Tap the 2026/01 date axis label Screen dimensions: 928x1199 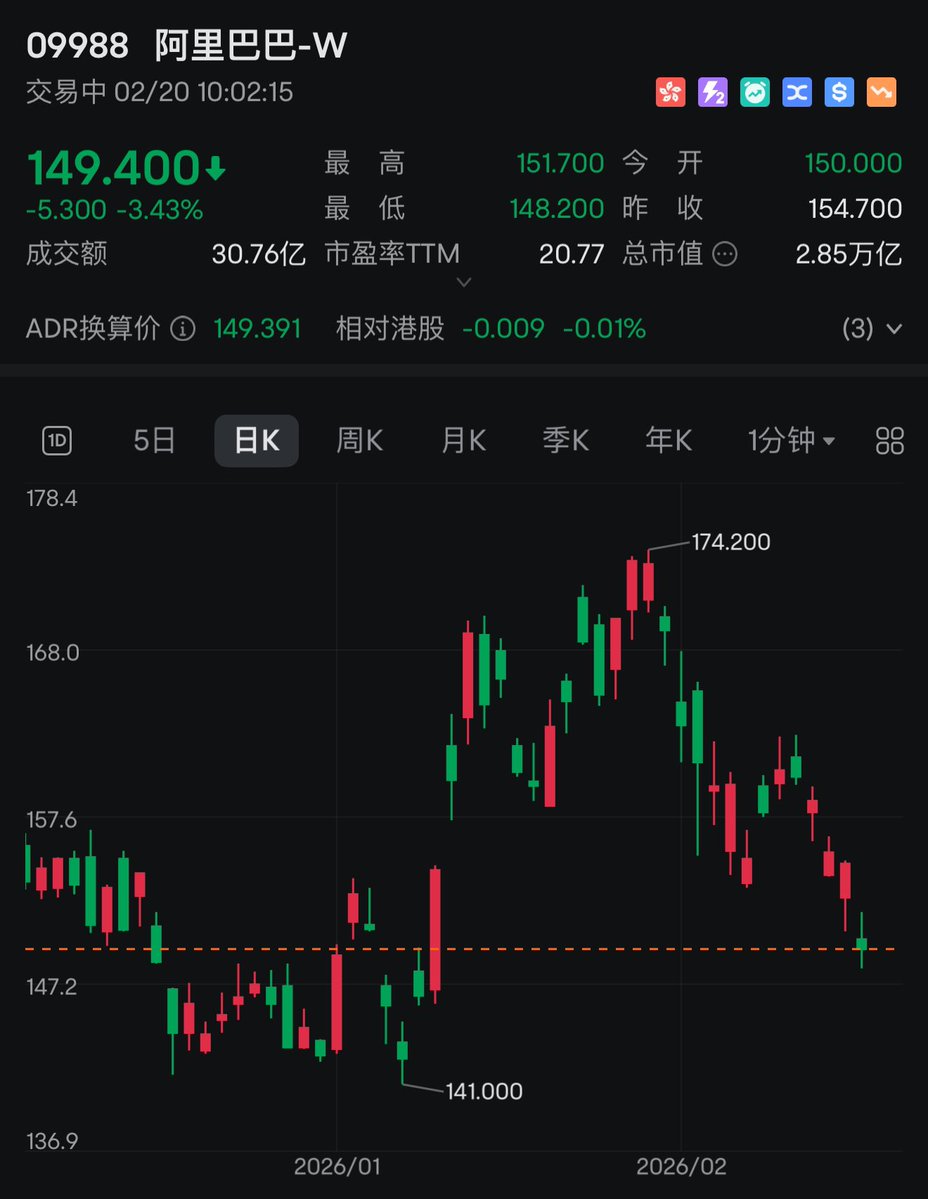click(337, 1167)
